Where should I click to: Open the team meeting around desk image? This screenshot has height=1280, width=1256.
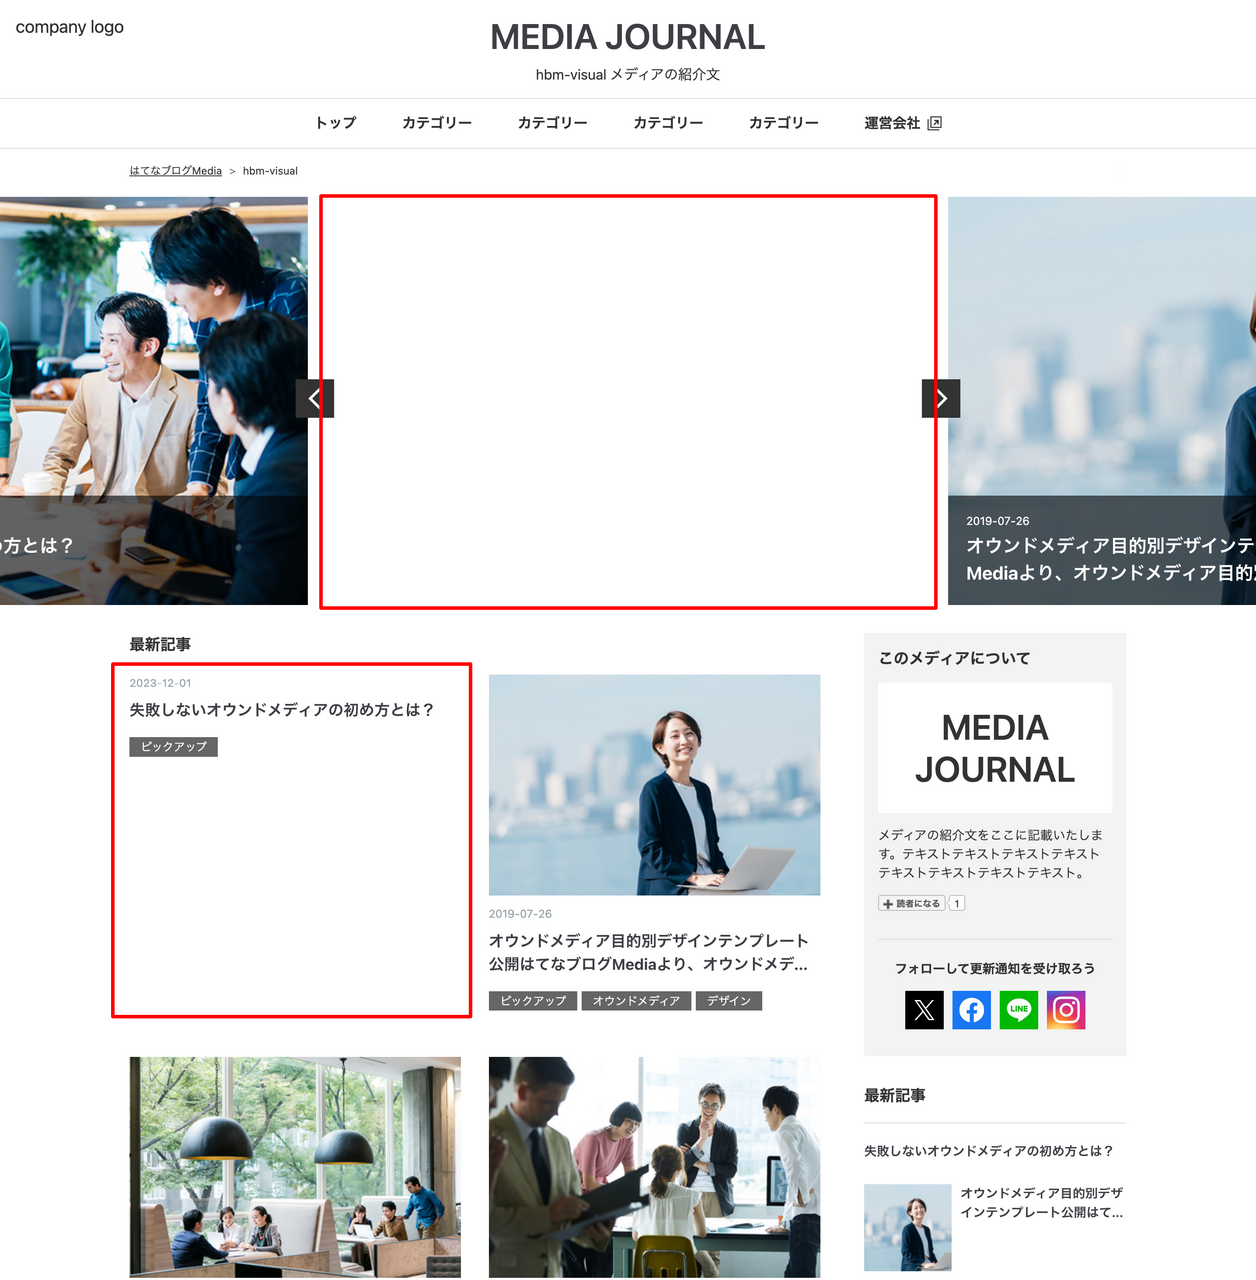click(x=654, y=1167)
